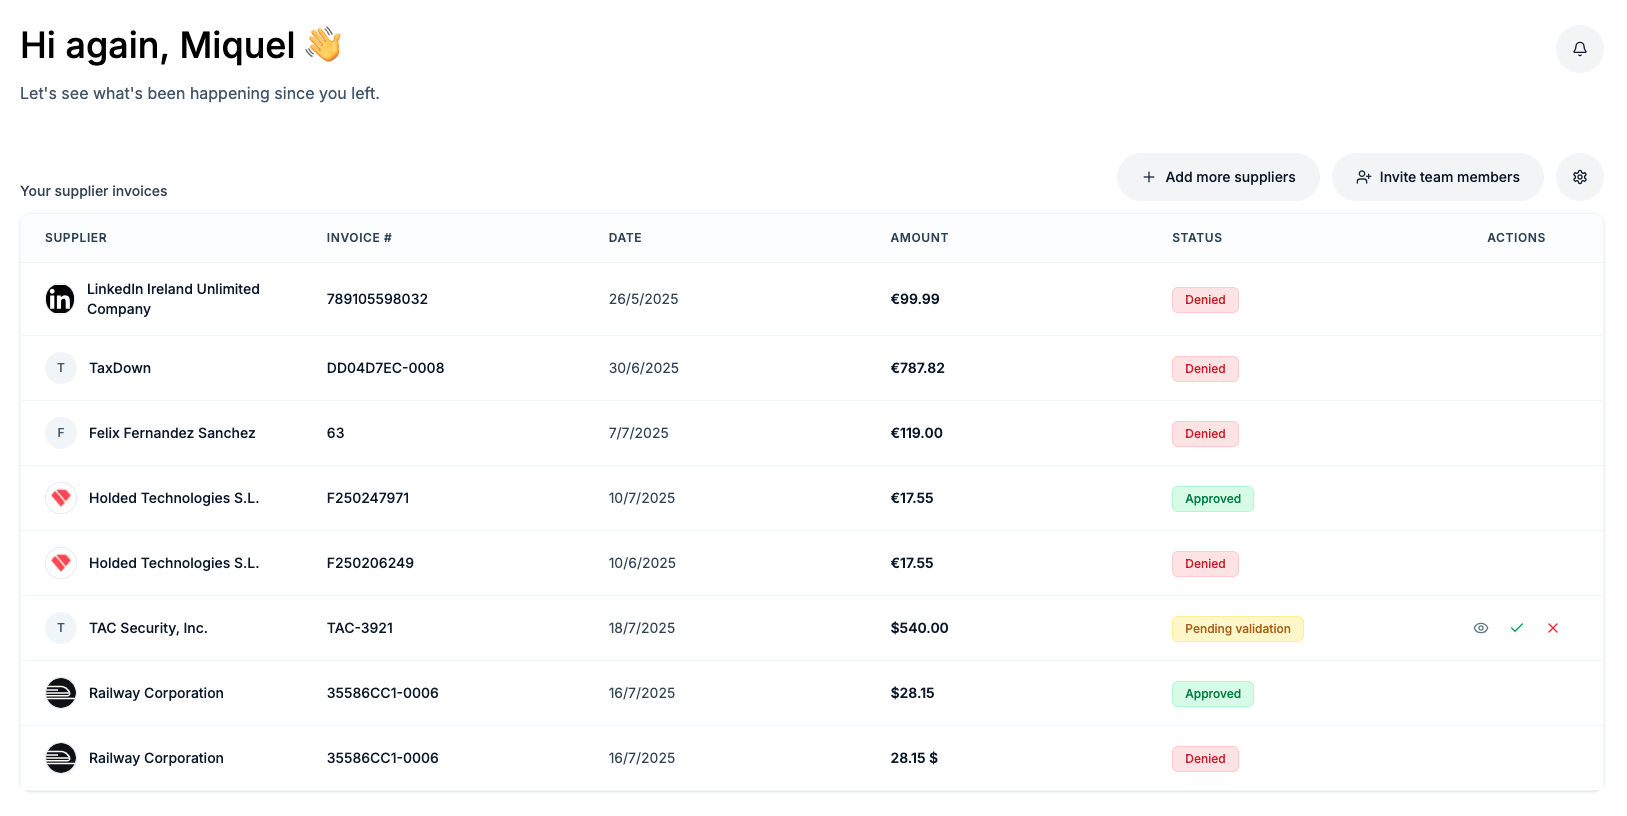Open invoice settings gear icon
The image size is (1627, 816).
coord(1579,177)
